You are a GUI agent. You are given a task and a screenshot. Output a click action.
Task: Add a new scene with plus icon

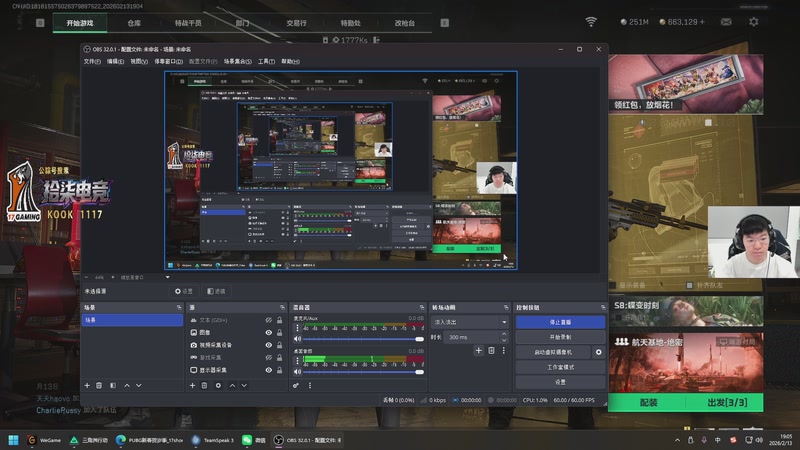(87, 385)
